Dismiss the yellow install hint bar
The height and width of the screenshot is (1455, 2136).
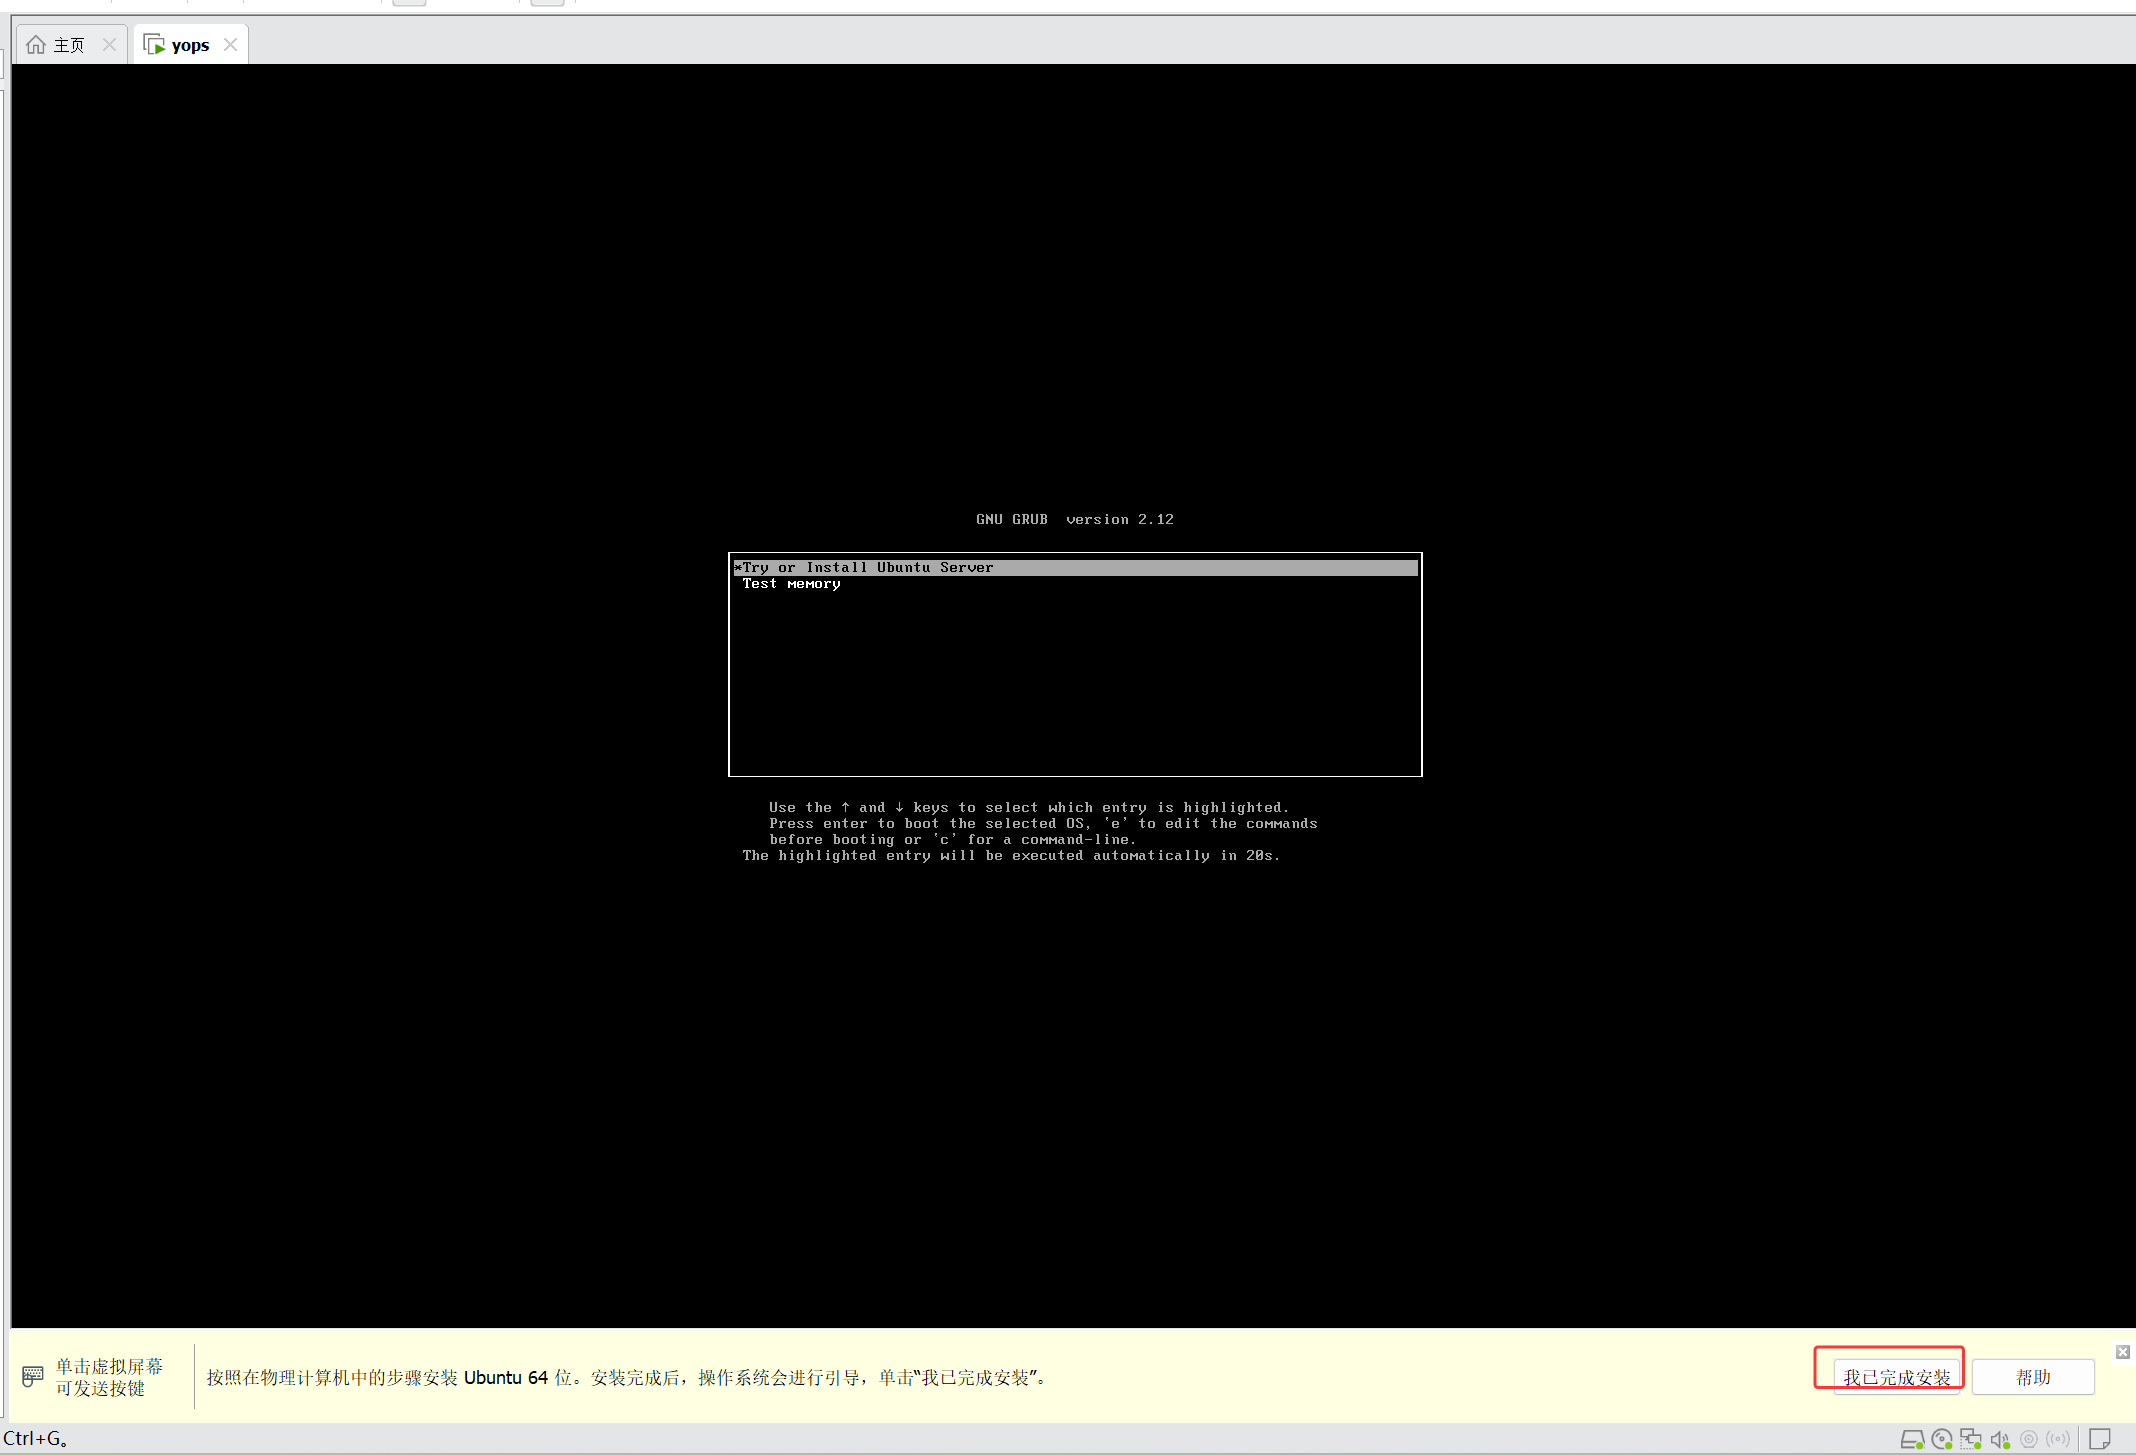click(2122, 1352)
